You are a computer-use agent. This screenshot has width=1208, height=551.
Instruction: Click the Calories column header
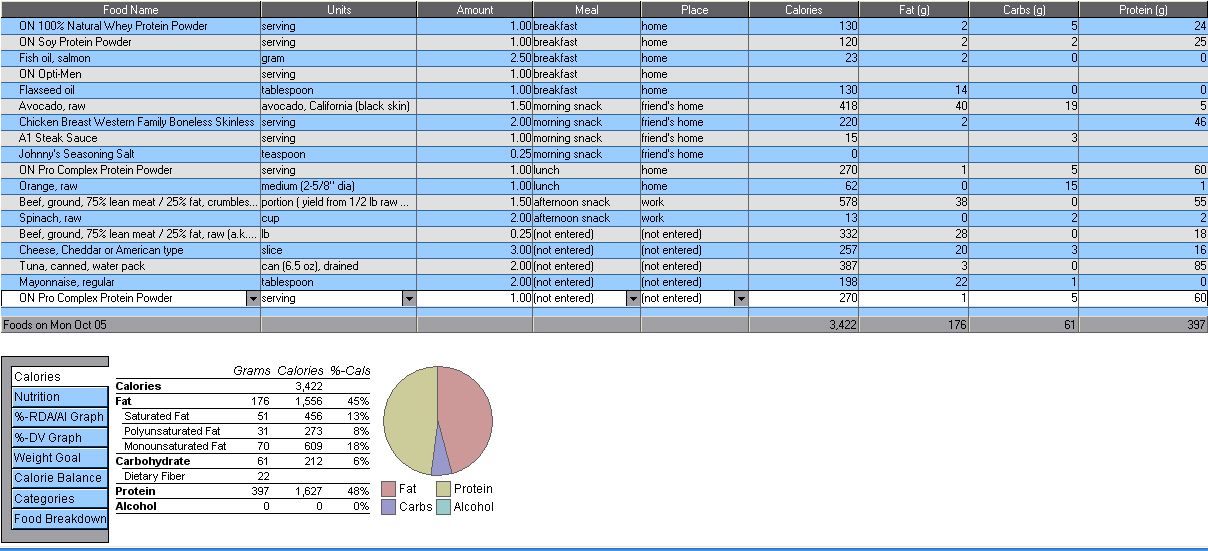[x=804, y=10]
